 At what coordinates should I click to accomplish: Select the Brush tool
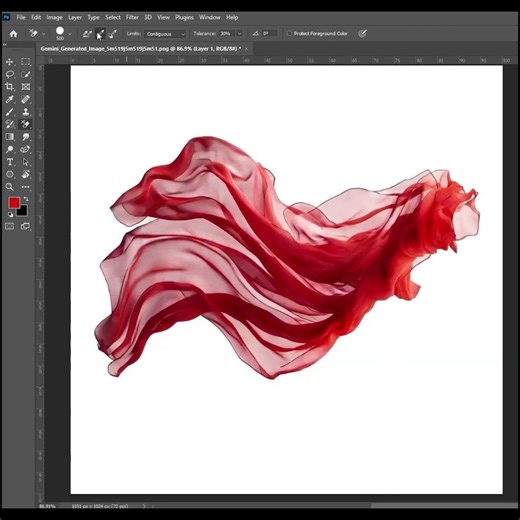[x=9, y=112]
